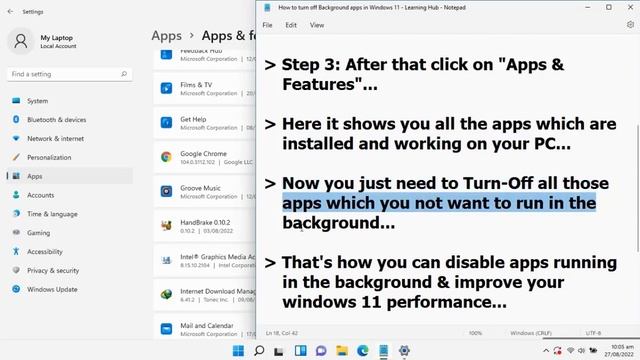
Task: Click Windows (CRLF) in Notepad status bar
Action: coord(531,333)
